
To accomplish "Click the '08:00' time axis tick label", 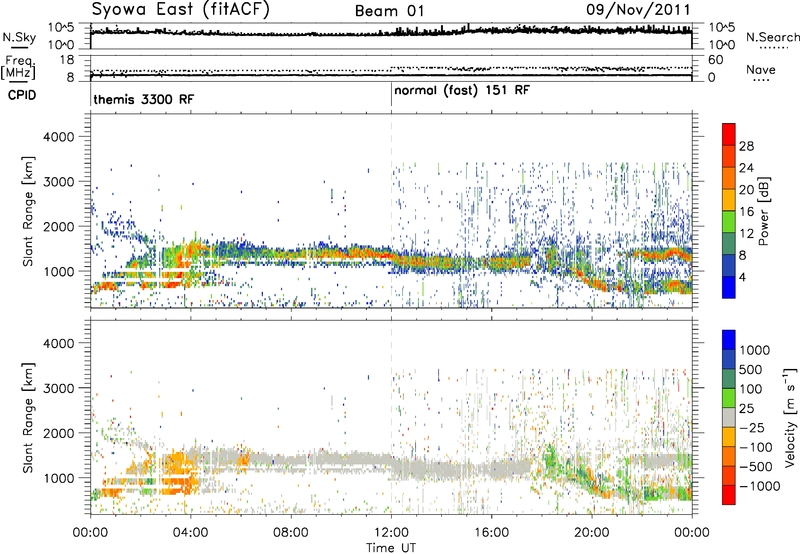I will [291, 533].
